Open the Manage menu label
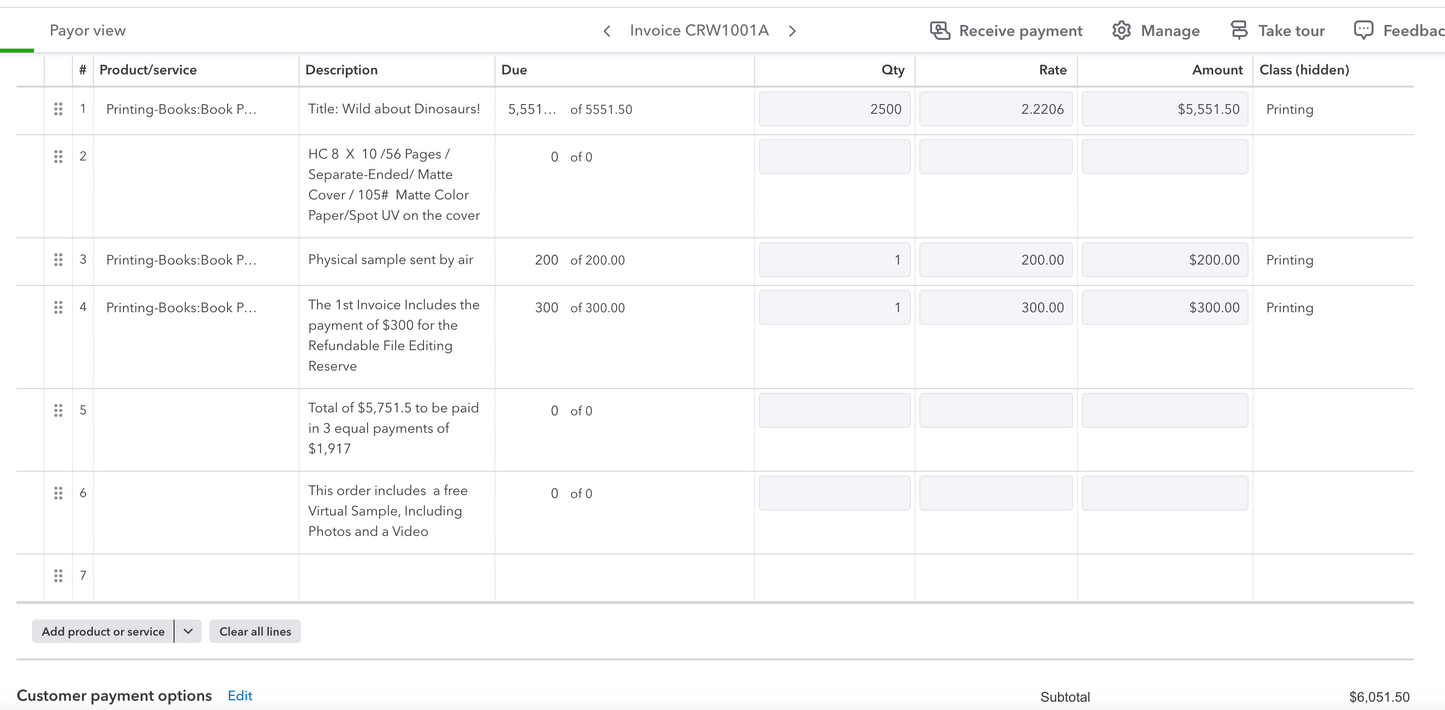 [x=1170, y=31]
